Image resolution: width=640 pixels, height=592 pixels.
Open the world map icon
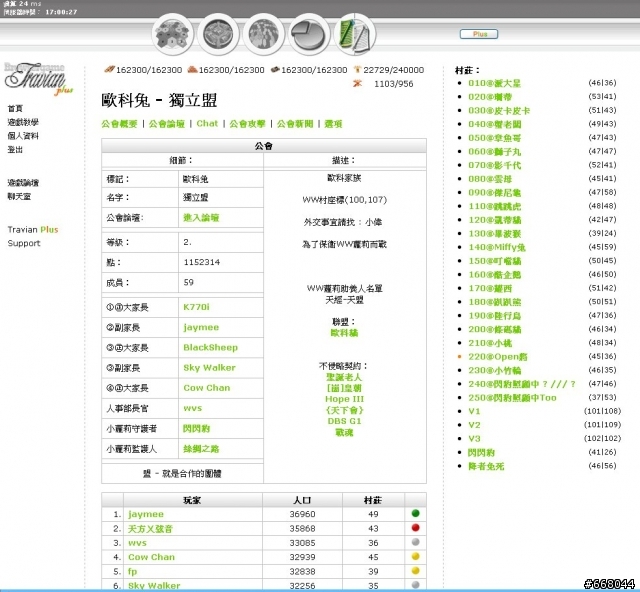264,34
